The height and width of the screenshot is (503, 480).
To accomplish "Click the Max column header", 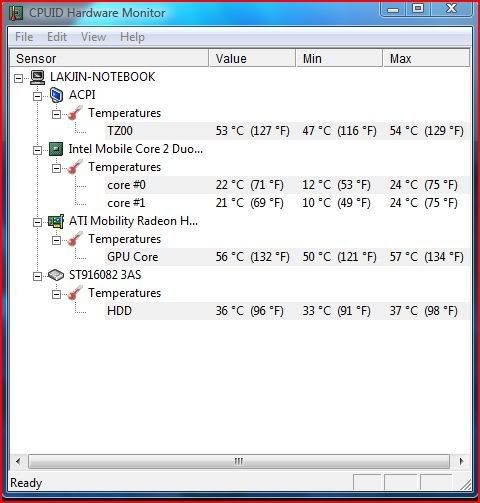I will pyautogui.click(x=426, y=58).
